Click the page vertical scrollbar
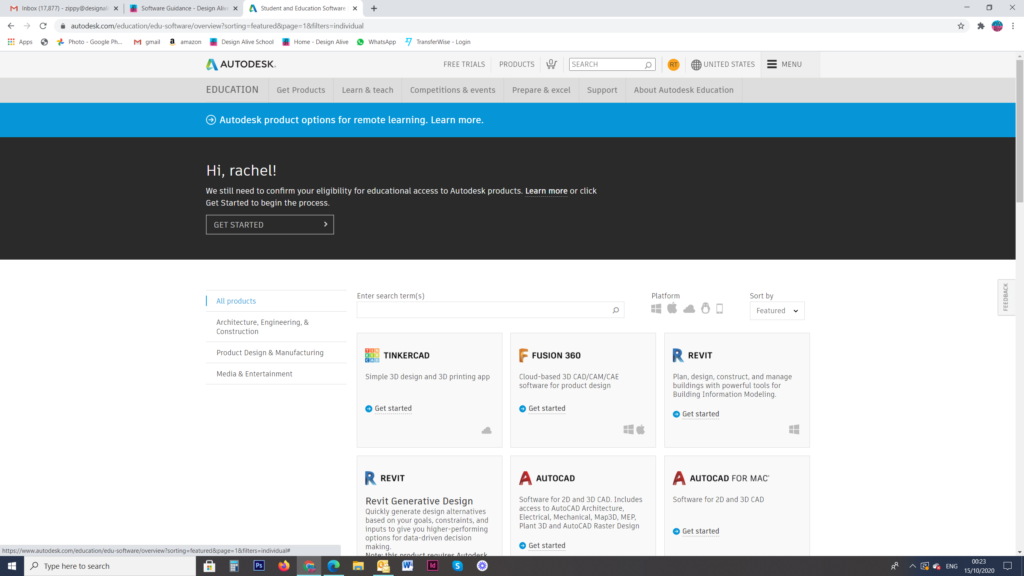The image size is (1024, 576). [x=1019, y=129]
